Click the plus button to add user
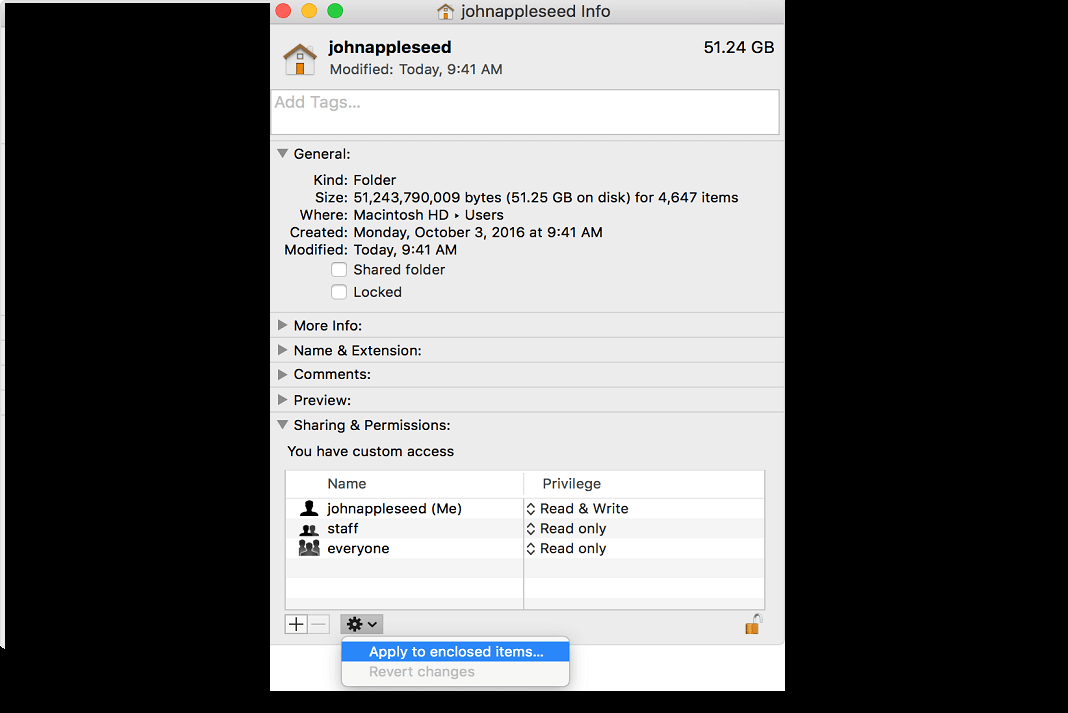1068x713 pixels. click(296, 624)
